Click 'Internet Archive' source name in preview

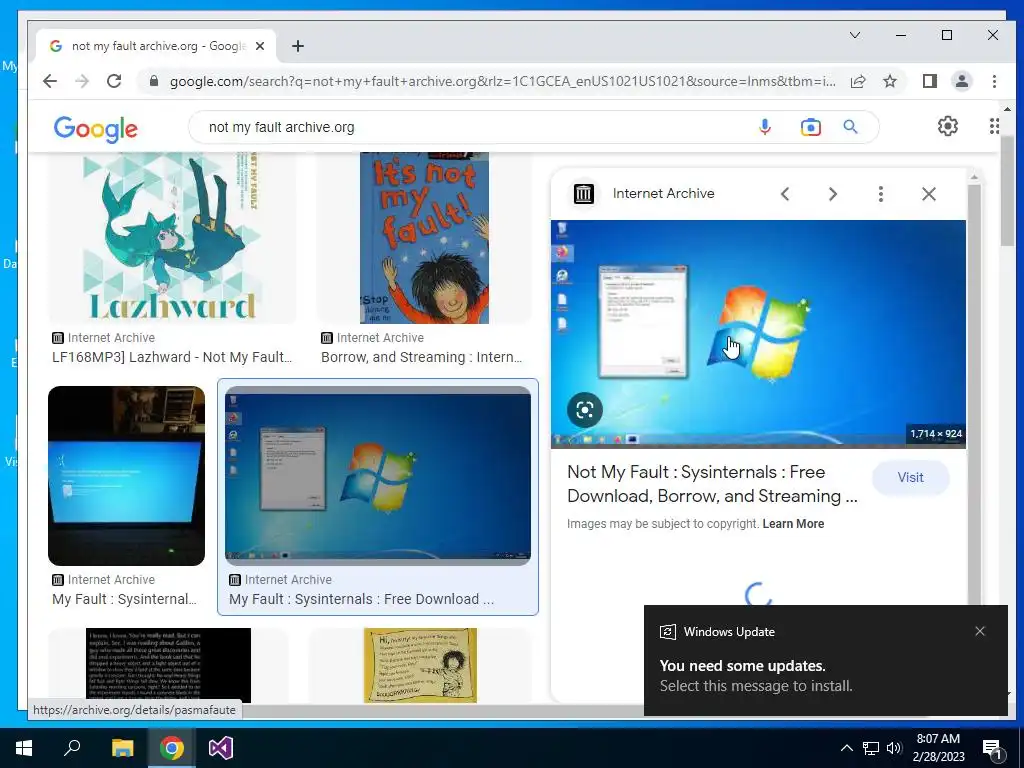pyautogui.click(x=664, y=193)
